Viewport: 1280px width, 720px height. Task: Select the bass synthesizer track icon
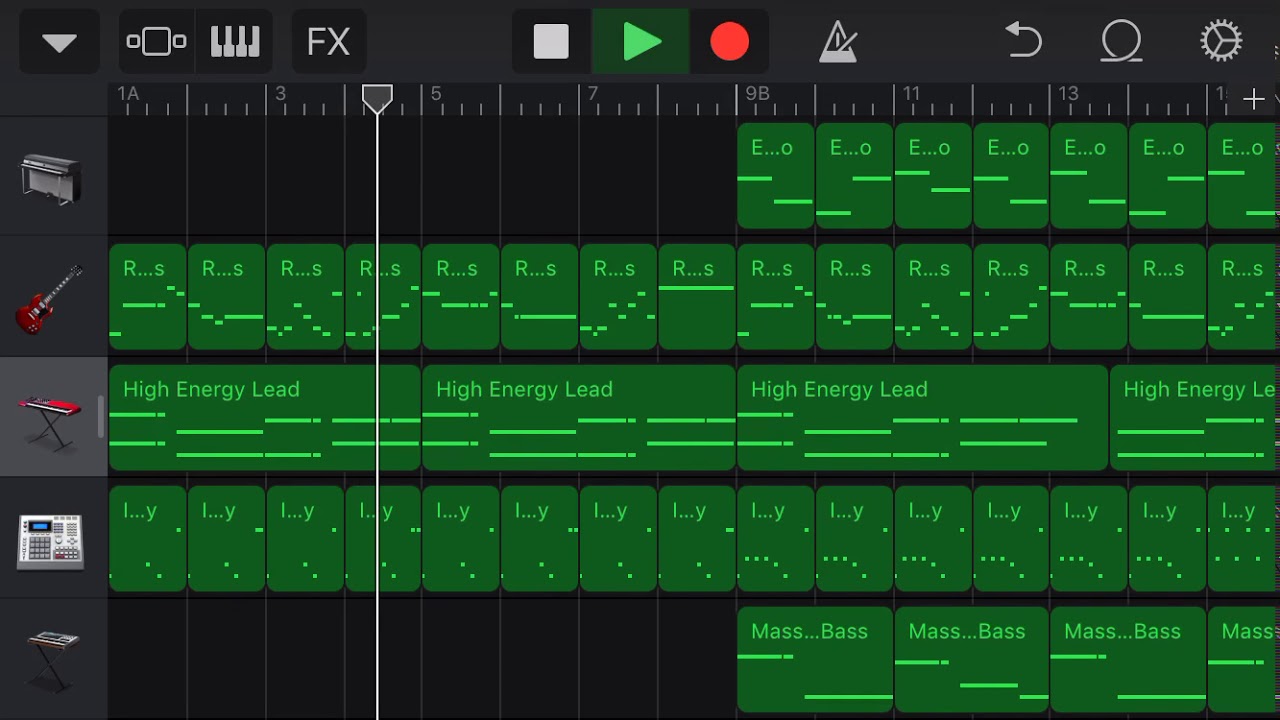point(52,658)
